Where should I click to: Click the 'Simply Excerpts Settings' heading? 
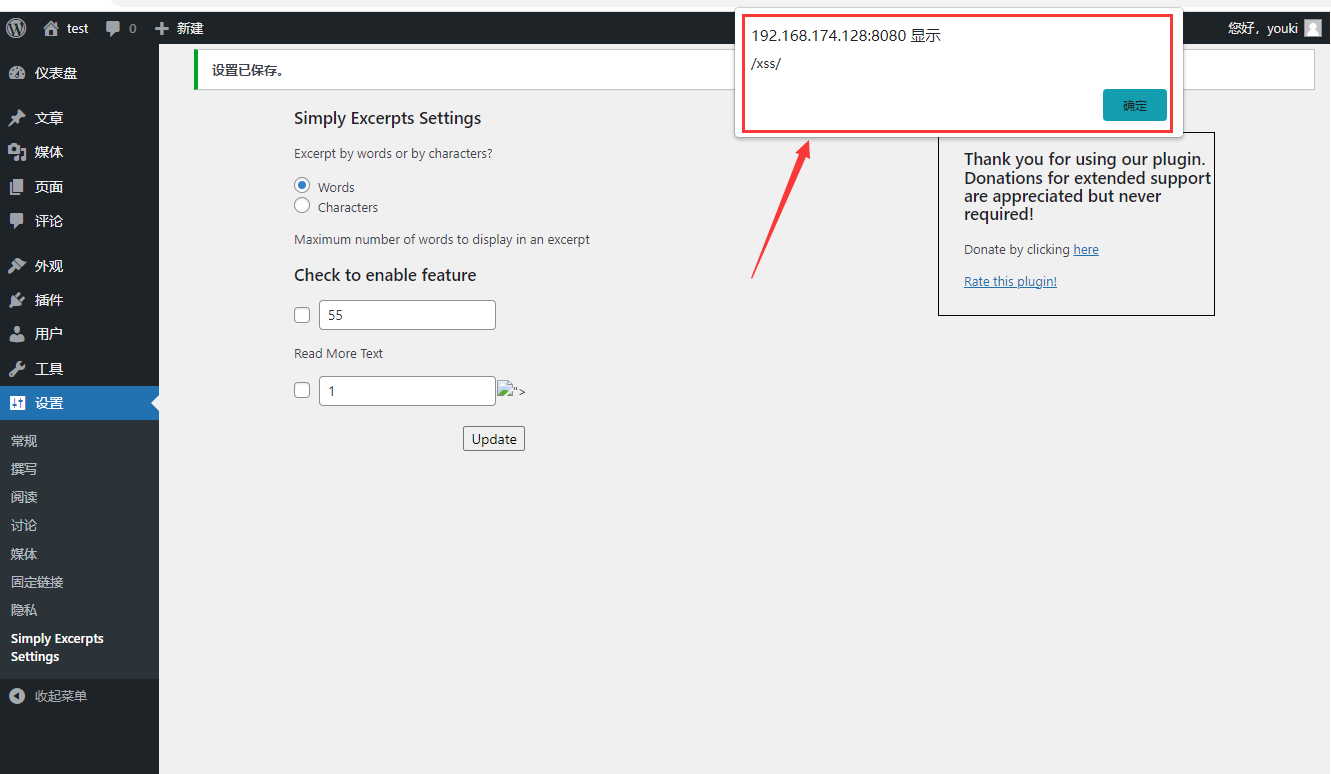[387, 118]
